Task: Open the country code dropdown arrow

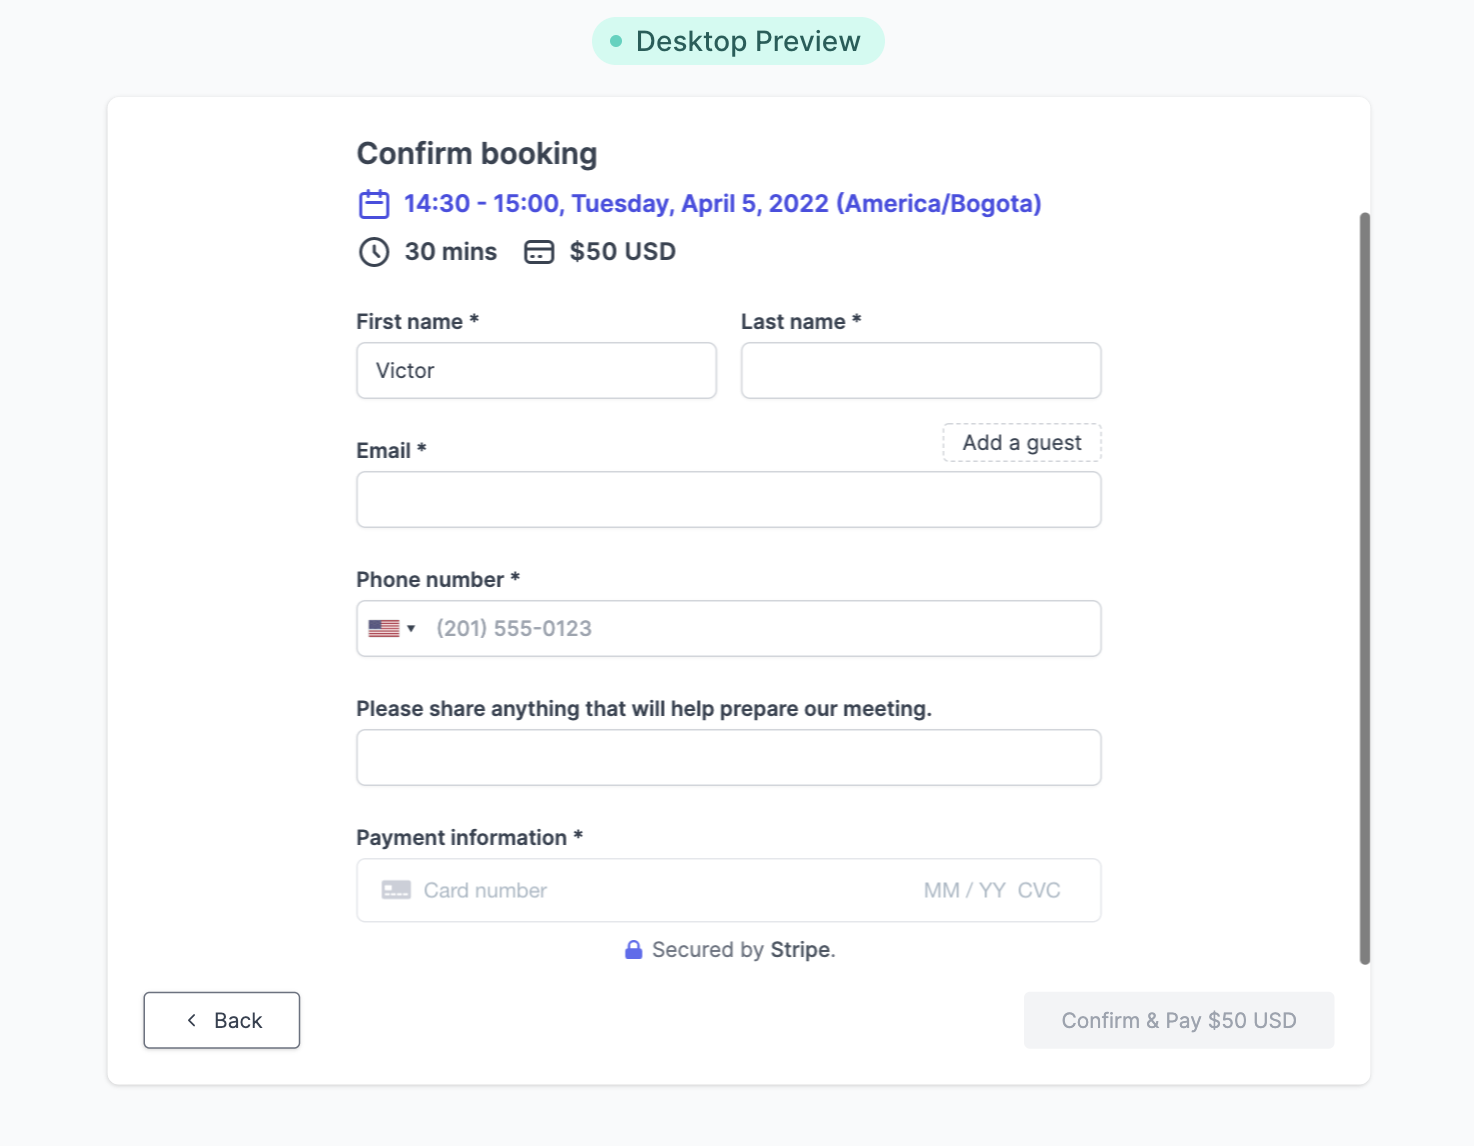Action: pos(411,629)
